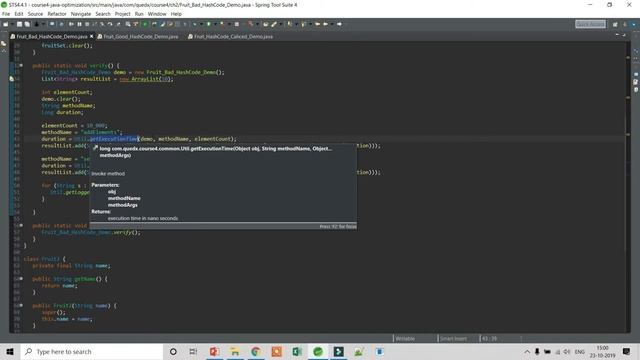Click the horizontal scrollbar in the Javadoc popup
Viewport: 640px width, 360px height.
pos(223,223)
